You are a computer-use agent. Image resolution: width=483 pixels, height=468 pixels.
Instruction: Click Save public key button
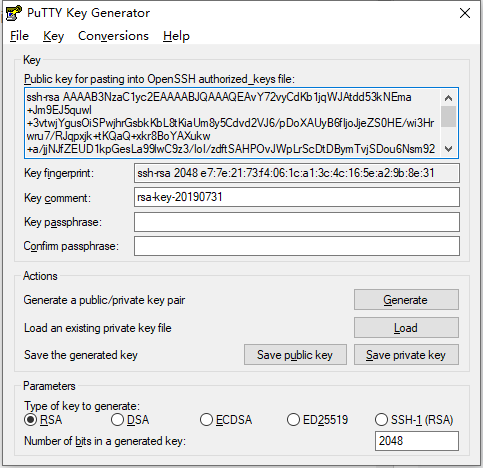[x=295, y=355]
